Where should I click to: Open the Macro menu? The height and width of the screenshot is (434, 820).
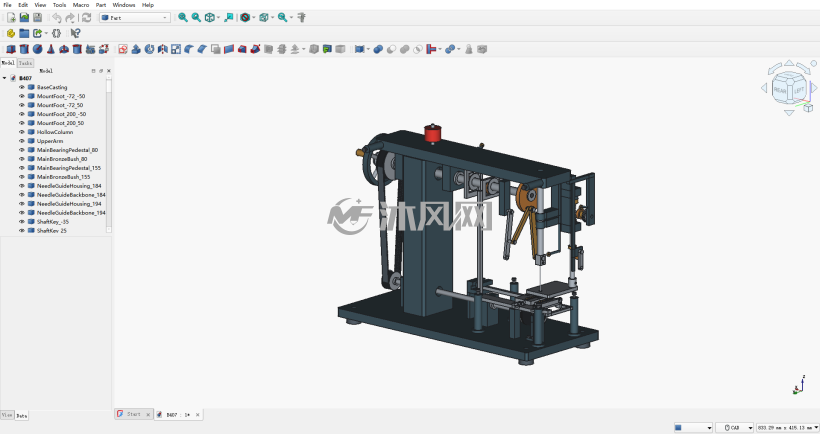click(81, 5)
